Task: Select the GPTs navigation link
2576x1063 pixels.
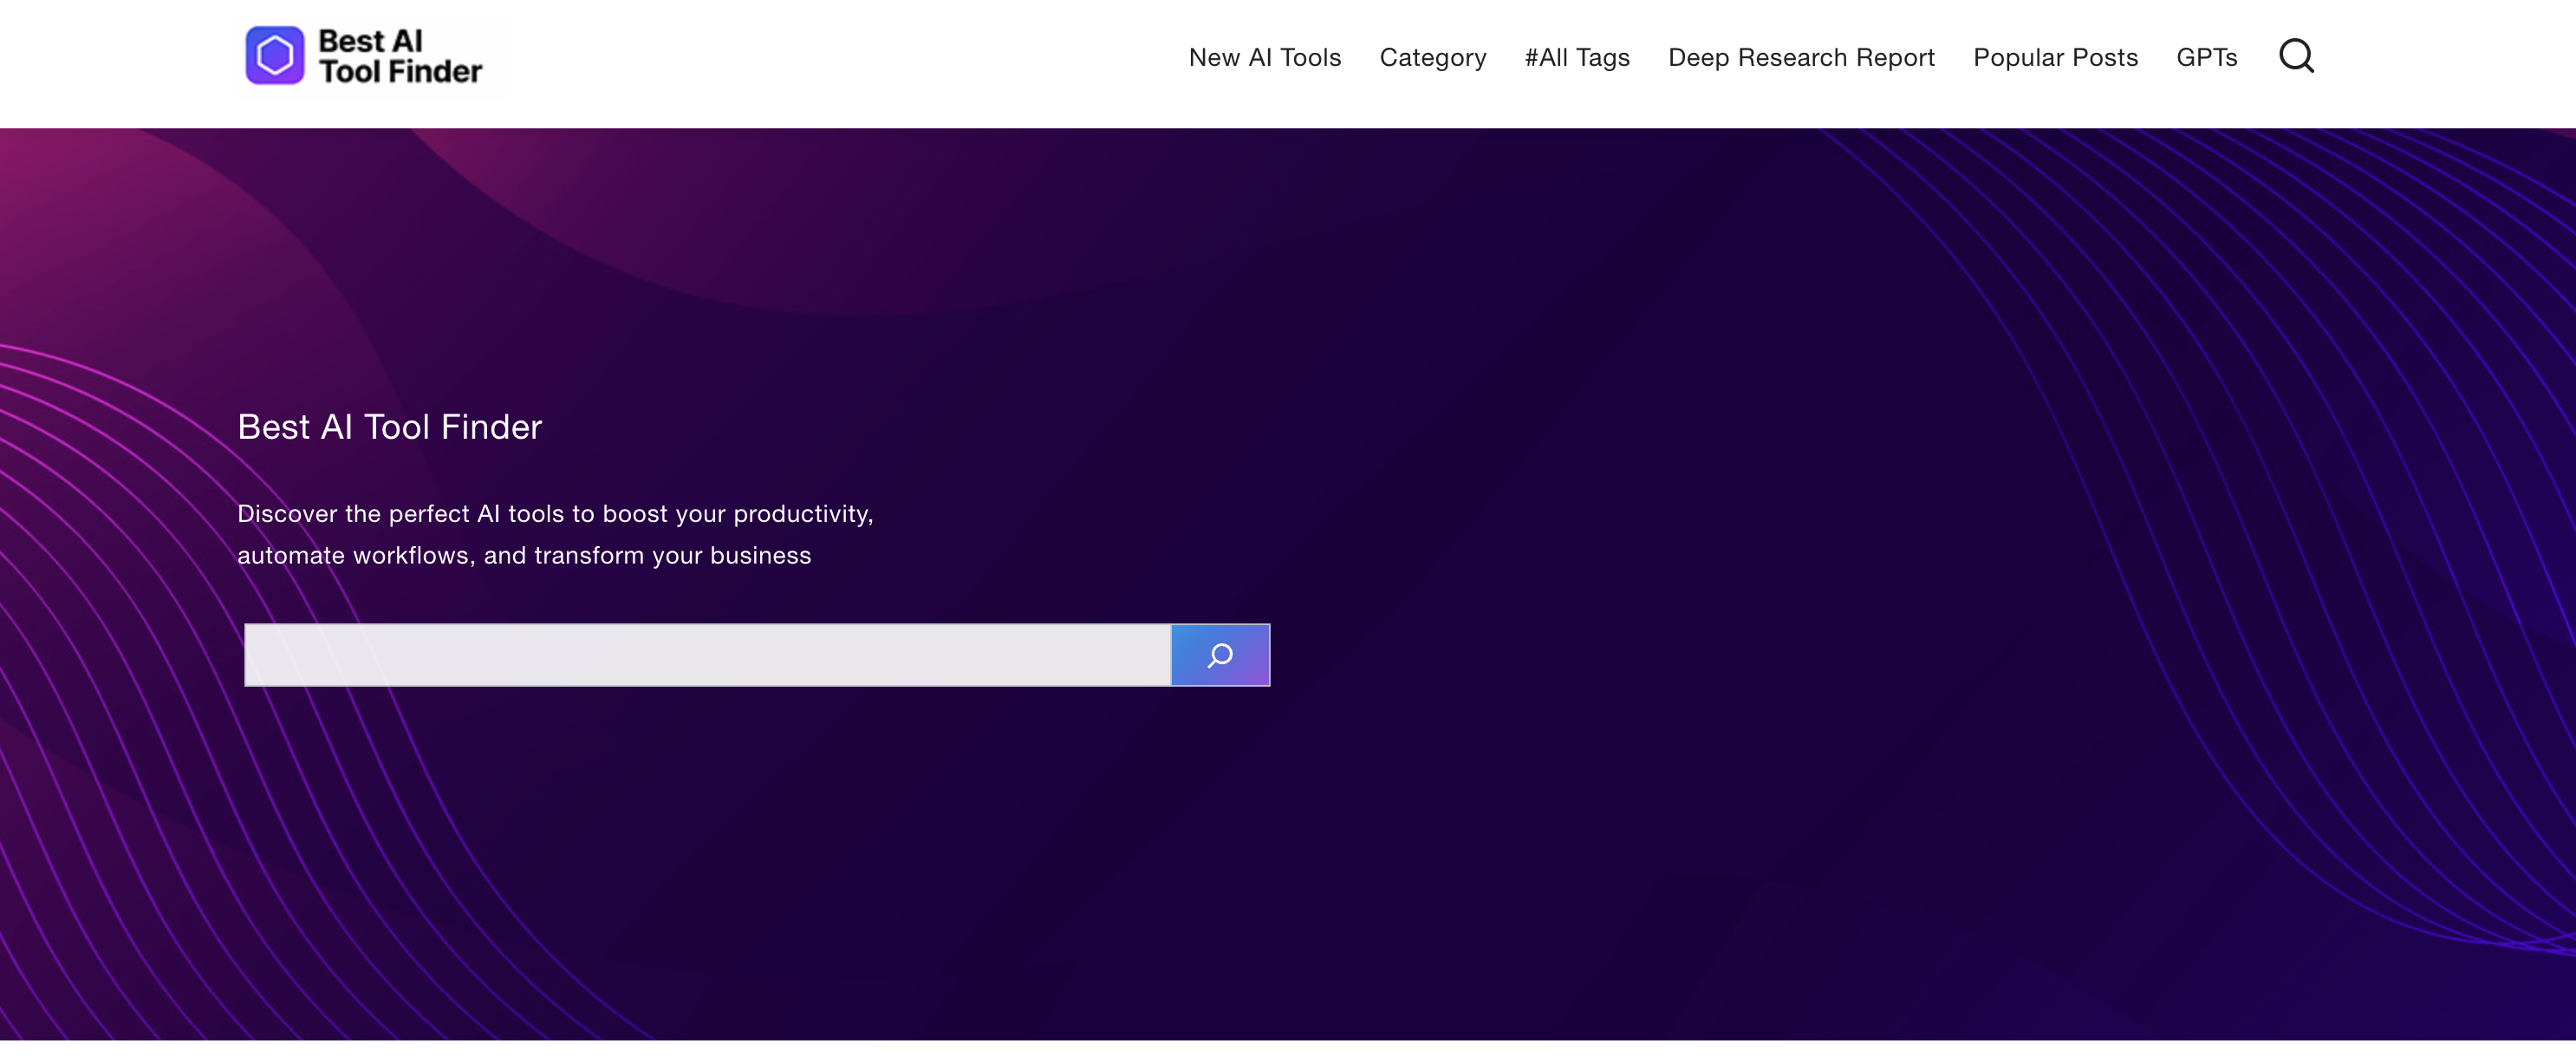Action: [2206, 57]
